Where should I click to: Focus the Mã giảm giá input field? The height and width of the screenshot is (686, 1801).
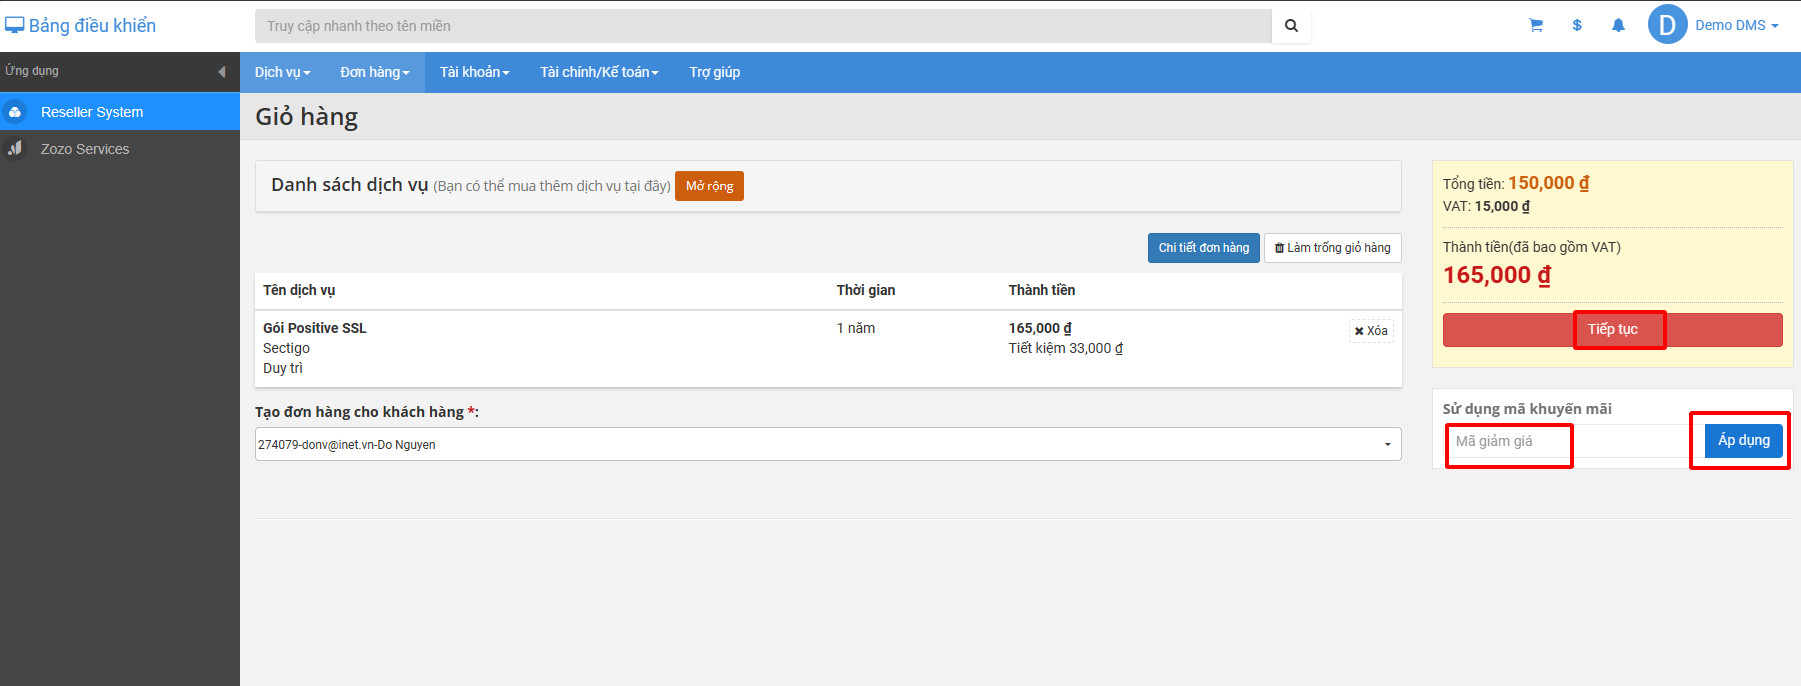[x=1574, y=441]
